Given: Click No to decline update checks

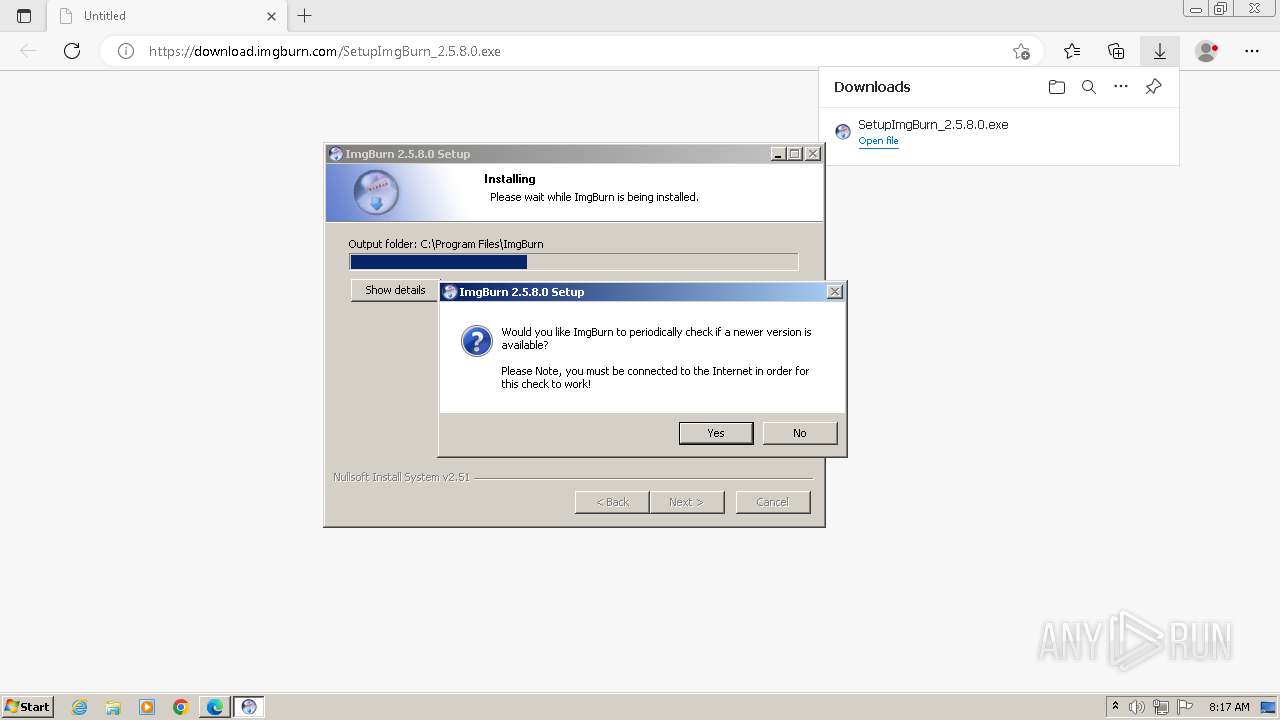Looking at the screenshot, I should point(799,433).
